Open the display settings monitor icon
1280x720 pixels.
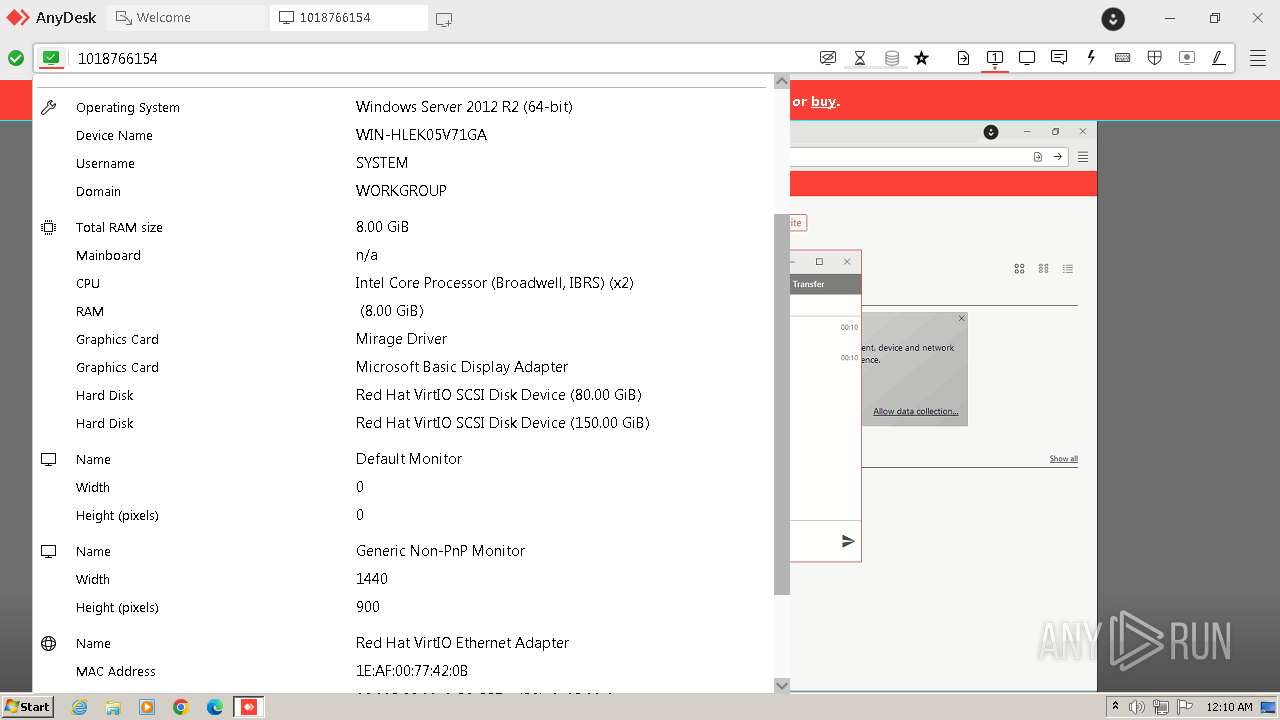tap(1027, 58)
